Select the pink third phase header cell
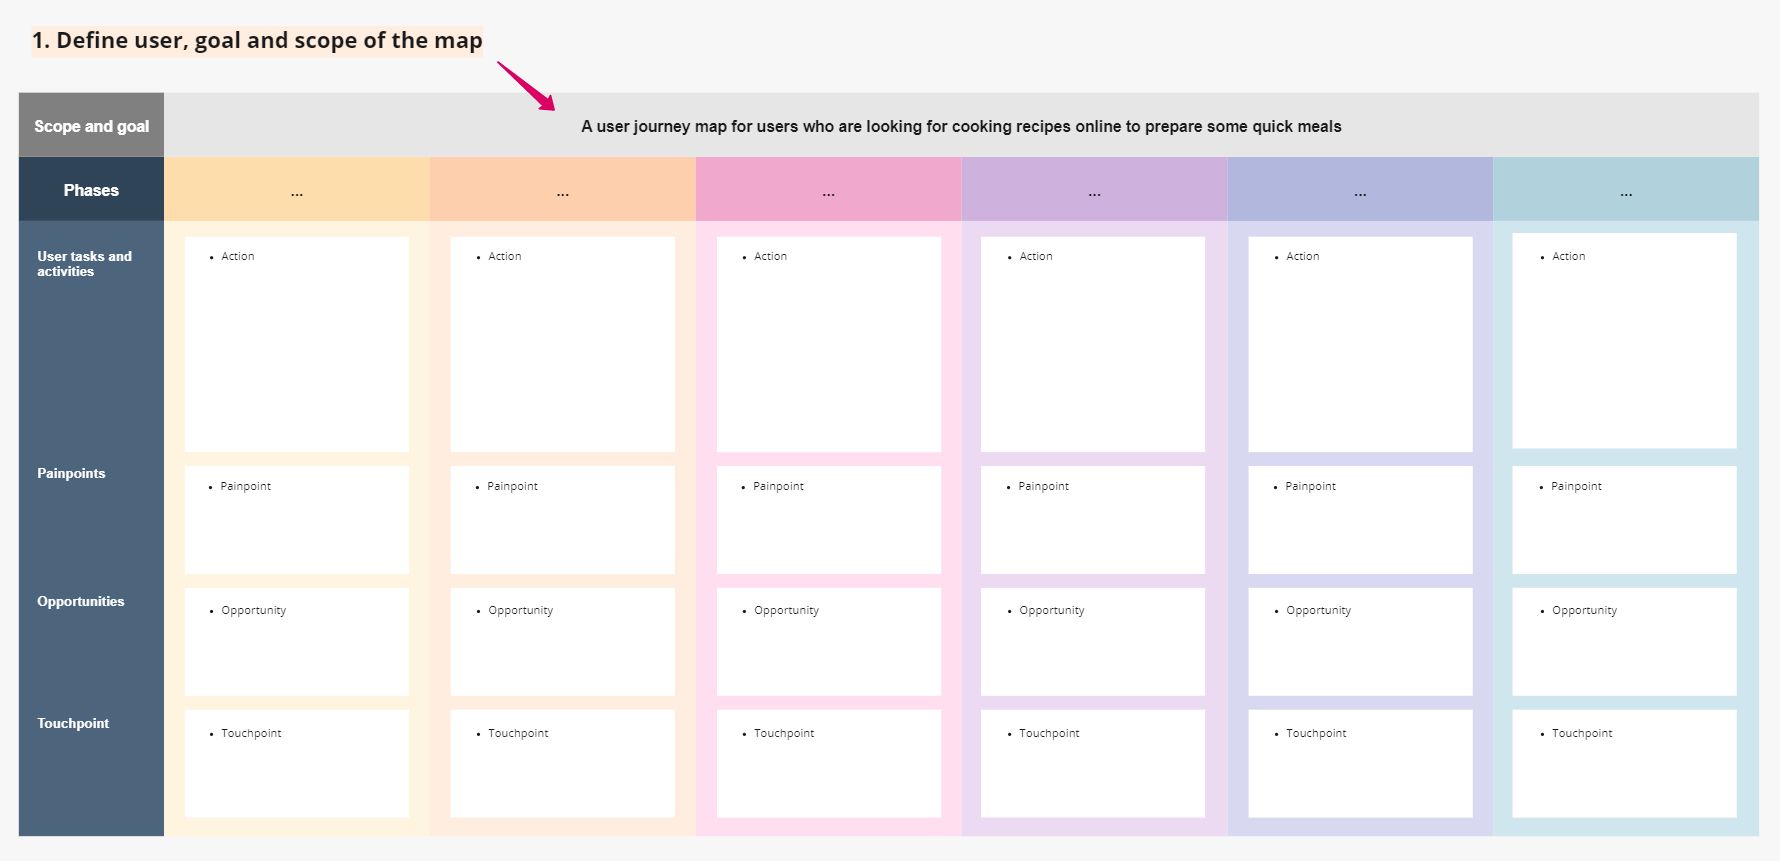Screen dimensions: 1780x861 [x=828, y=190]
